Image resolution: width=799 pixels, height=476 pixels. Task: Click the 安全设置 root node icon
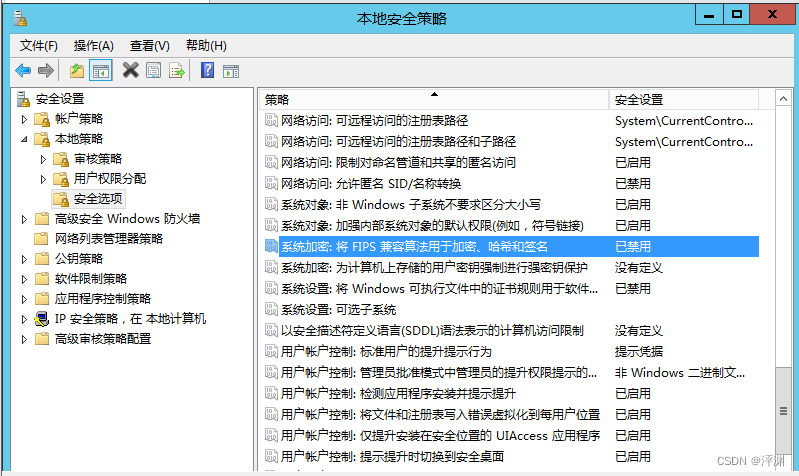pos(23,99)
